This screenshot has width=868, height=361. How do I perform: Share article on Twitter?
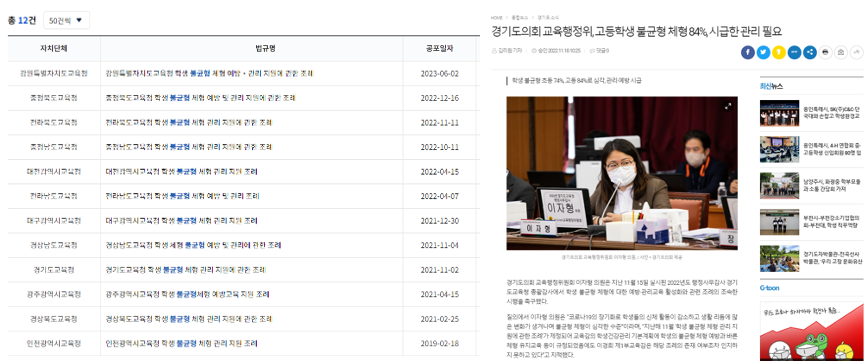[x=763, y=53]
